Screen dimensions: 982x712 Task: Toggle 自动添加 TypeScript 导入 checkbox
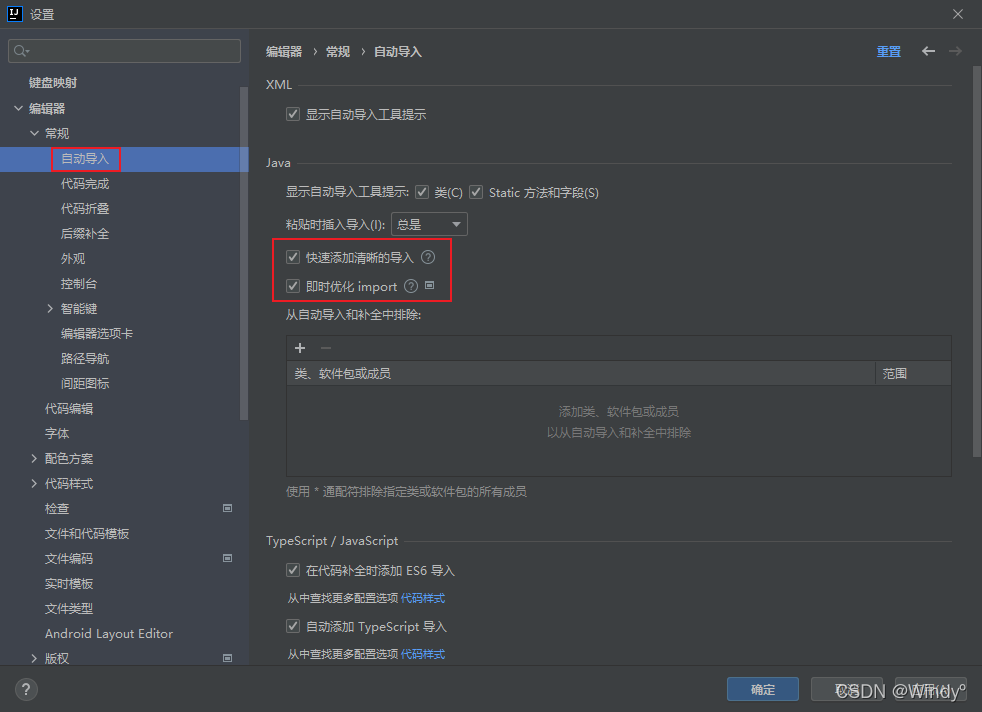coord(292,626)
